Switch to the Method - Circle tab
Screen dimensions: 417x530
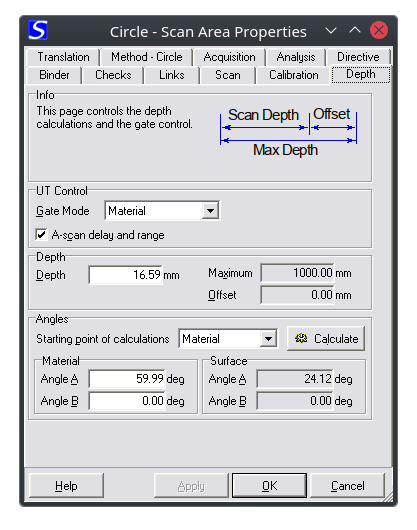[x=147, y=57]
